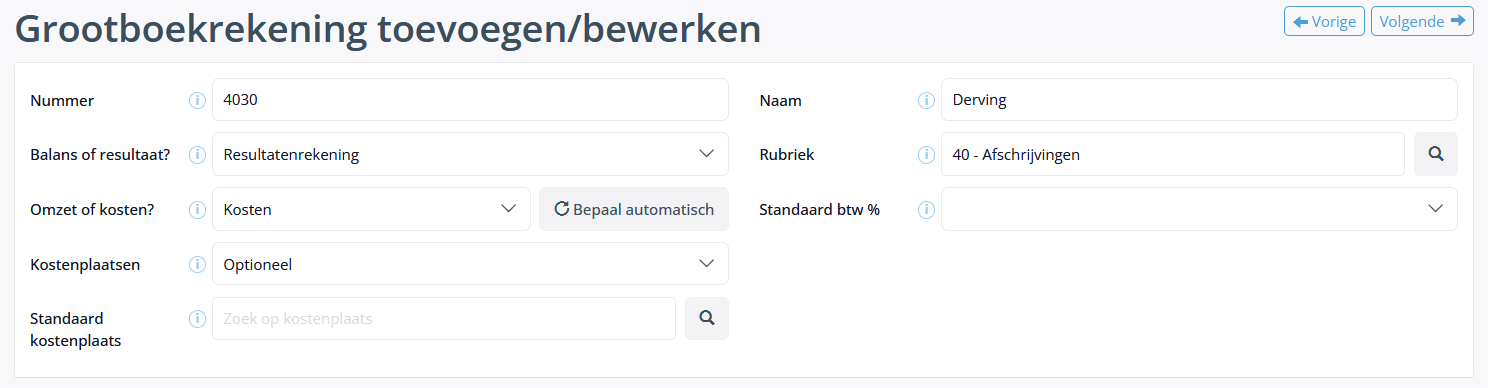Expand the Standaard btw % dropdown
1488x388 pixels.
(x=1199, y=209)
